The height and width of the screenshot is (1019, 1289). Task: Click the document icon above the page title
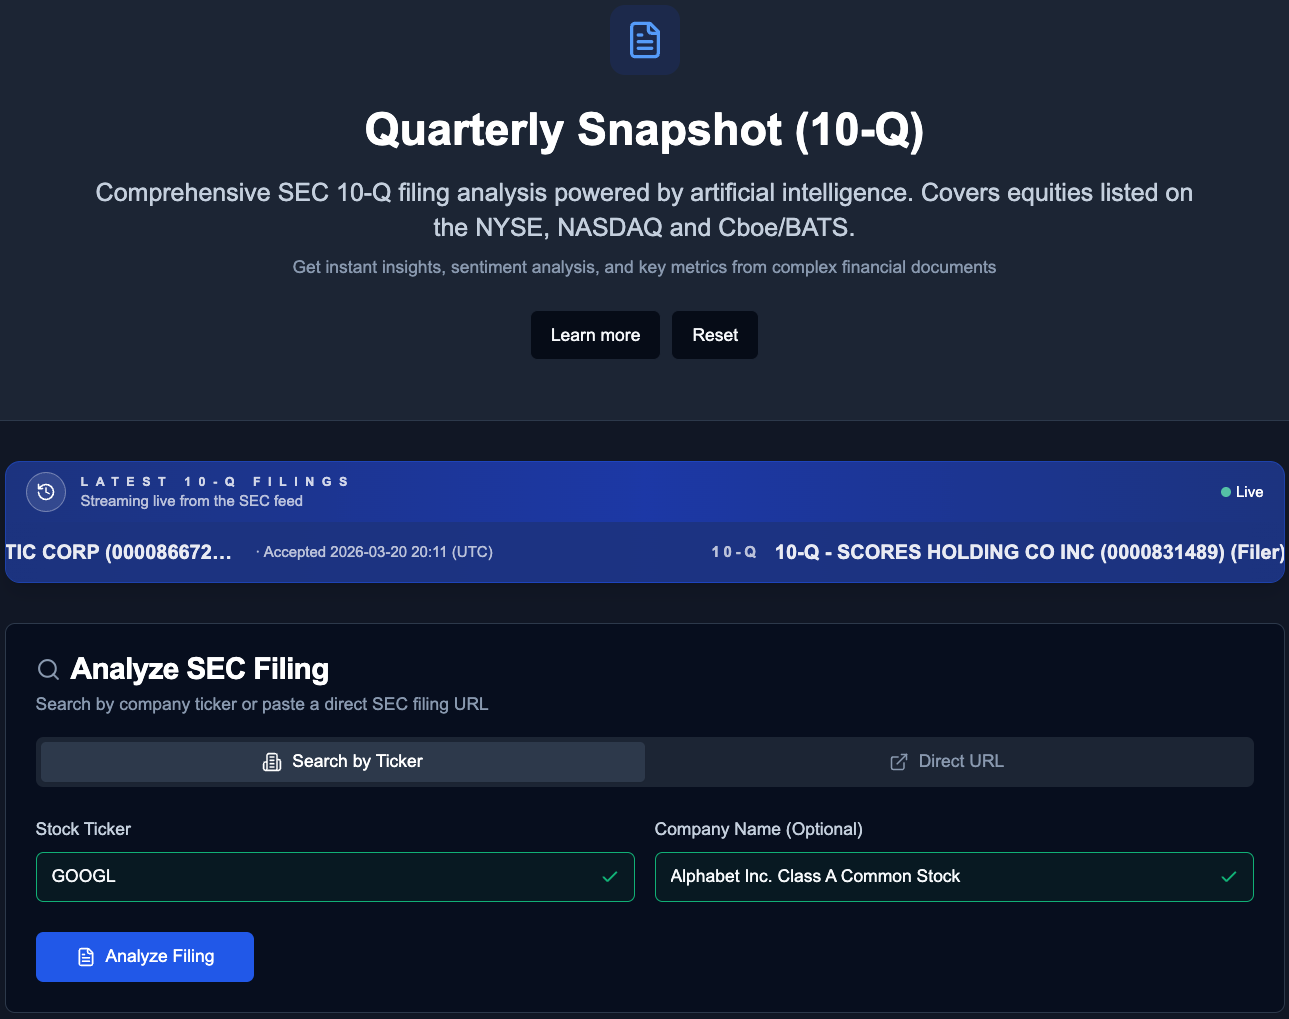pyautogui.click(x=644, y=40)
